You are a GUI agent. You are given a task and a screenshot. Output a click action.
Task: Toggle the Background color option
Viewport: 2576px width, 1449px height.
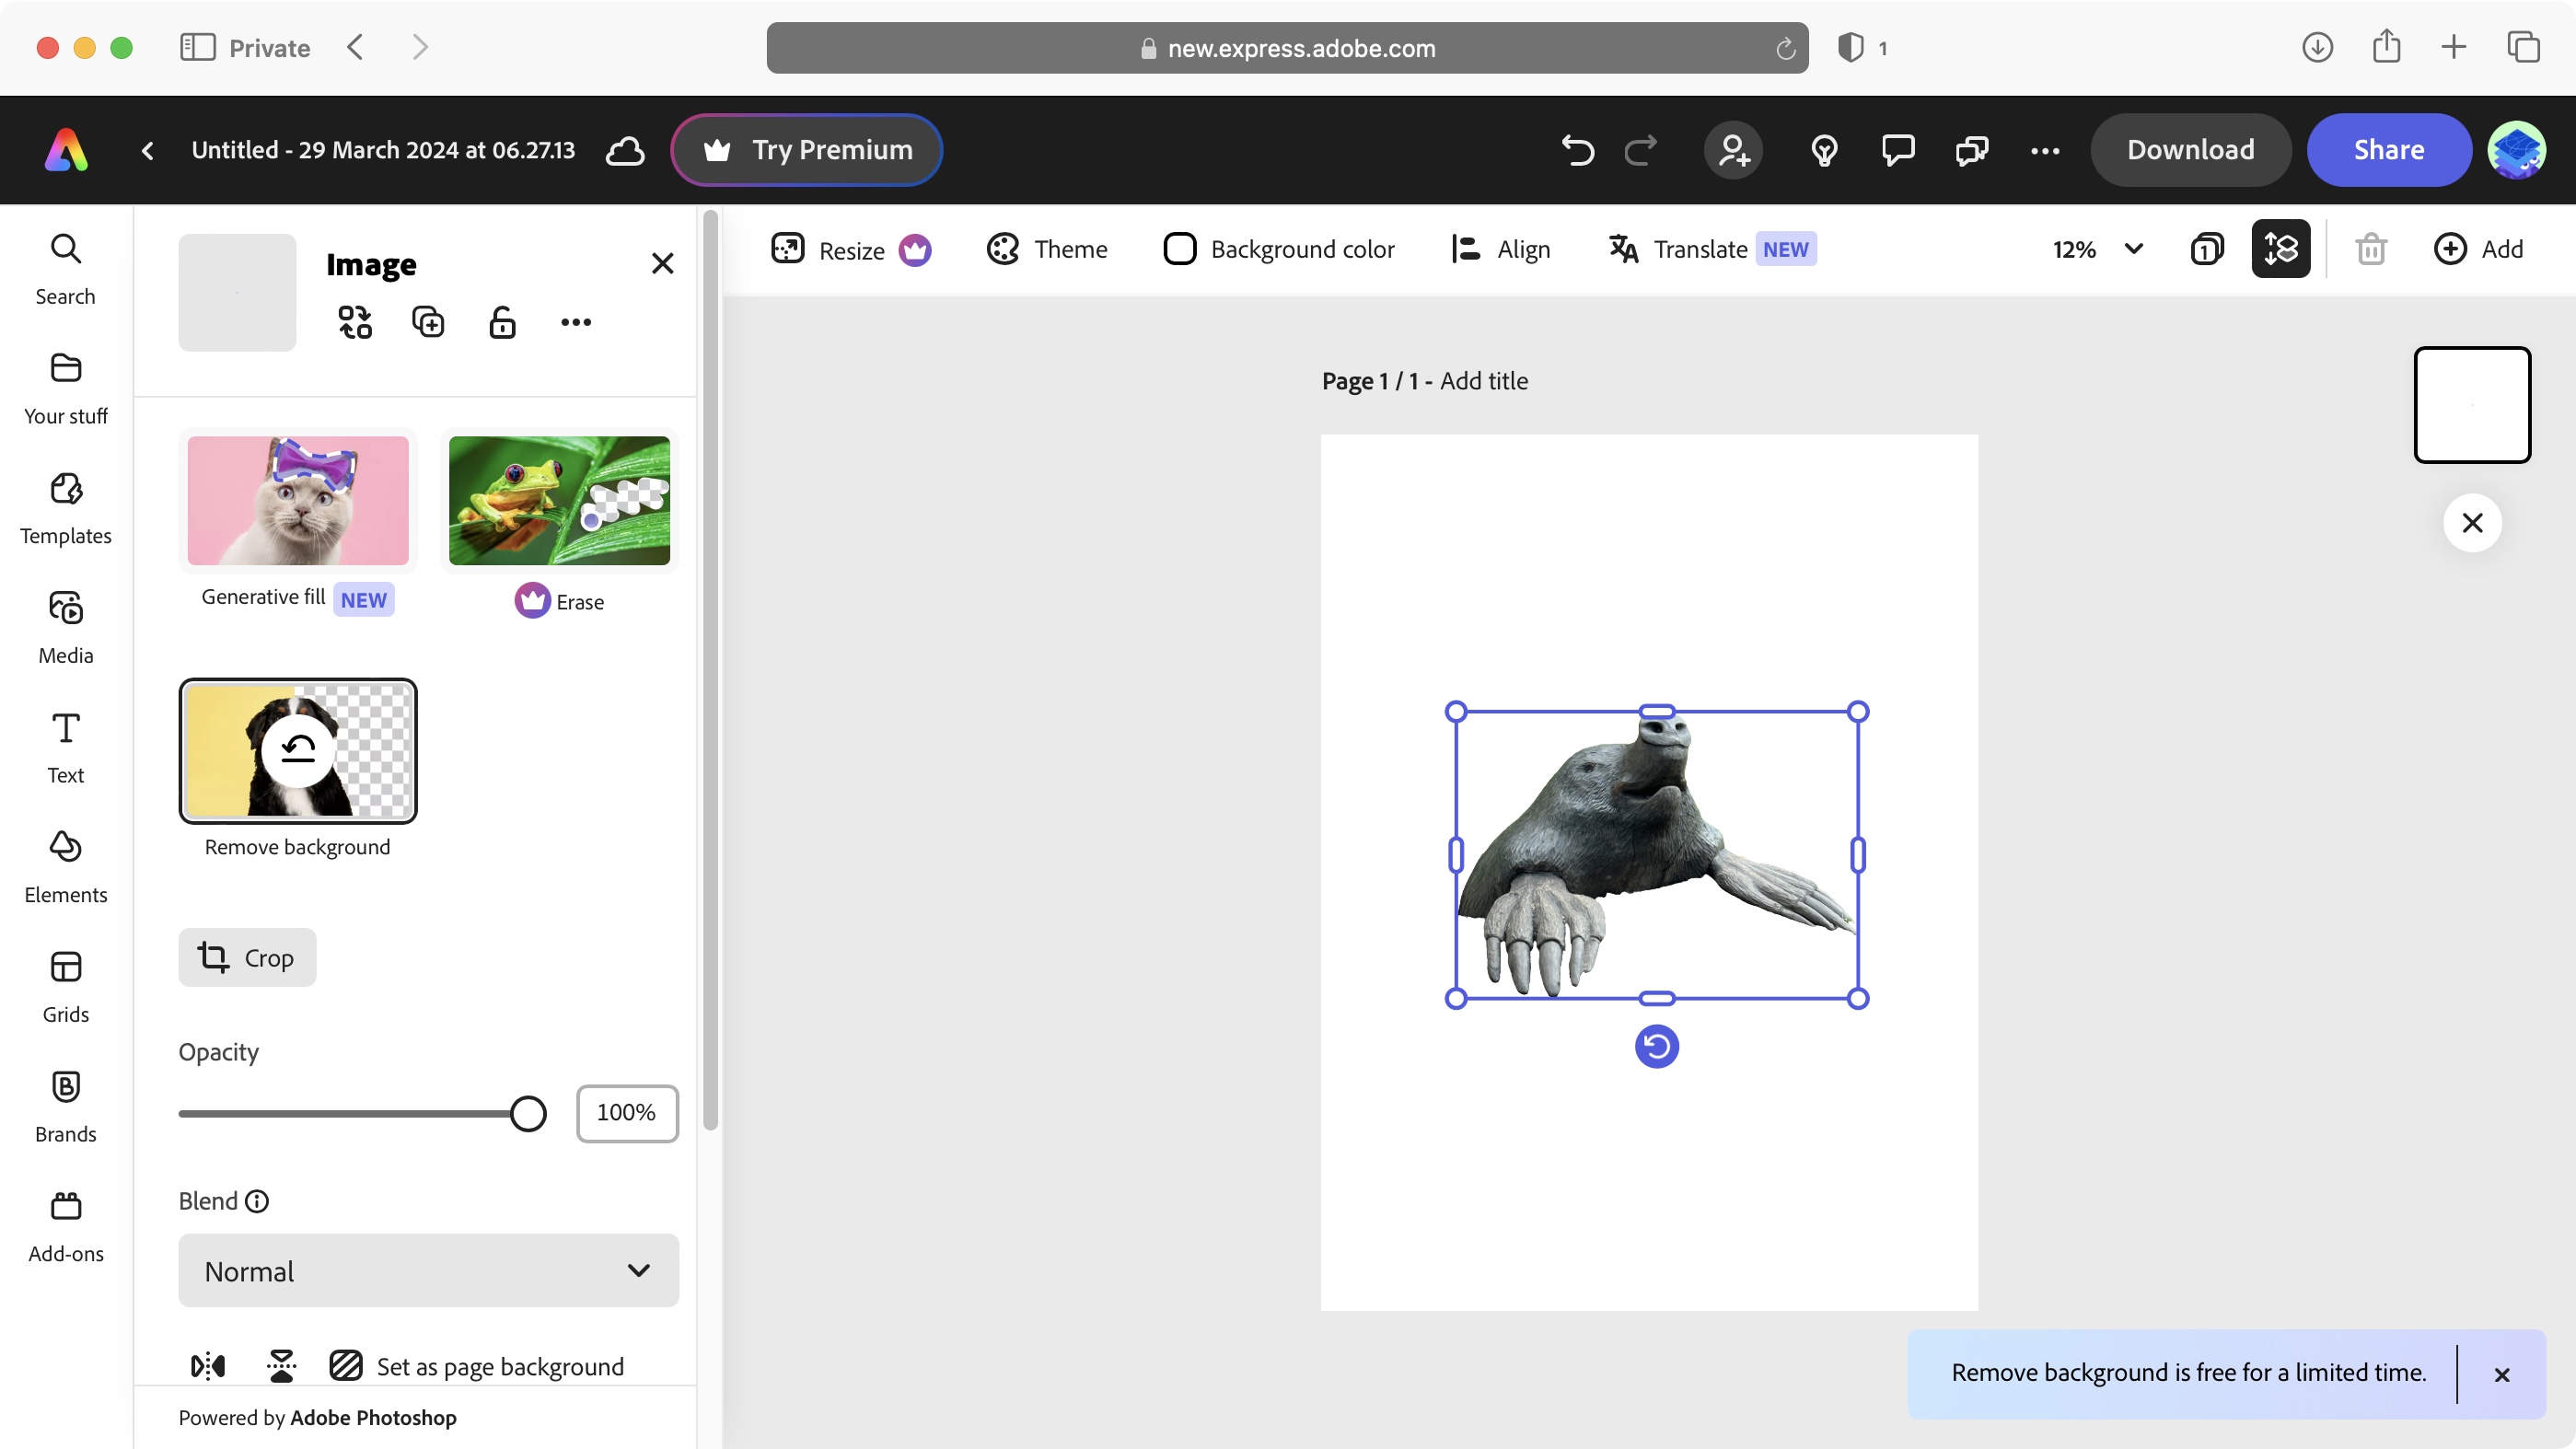click(1279, 249)
